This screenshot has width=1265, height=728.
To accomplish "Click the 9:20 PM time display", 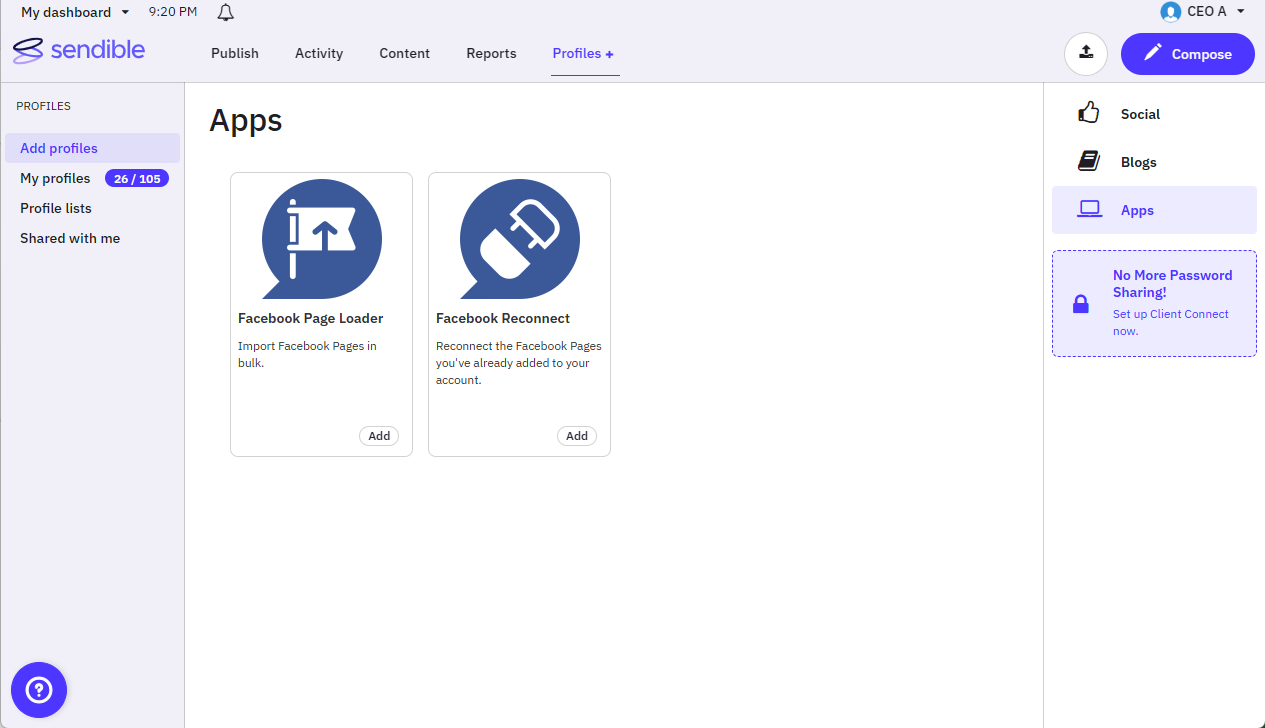I will [172, 12].
